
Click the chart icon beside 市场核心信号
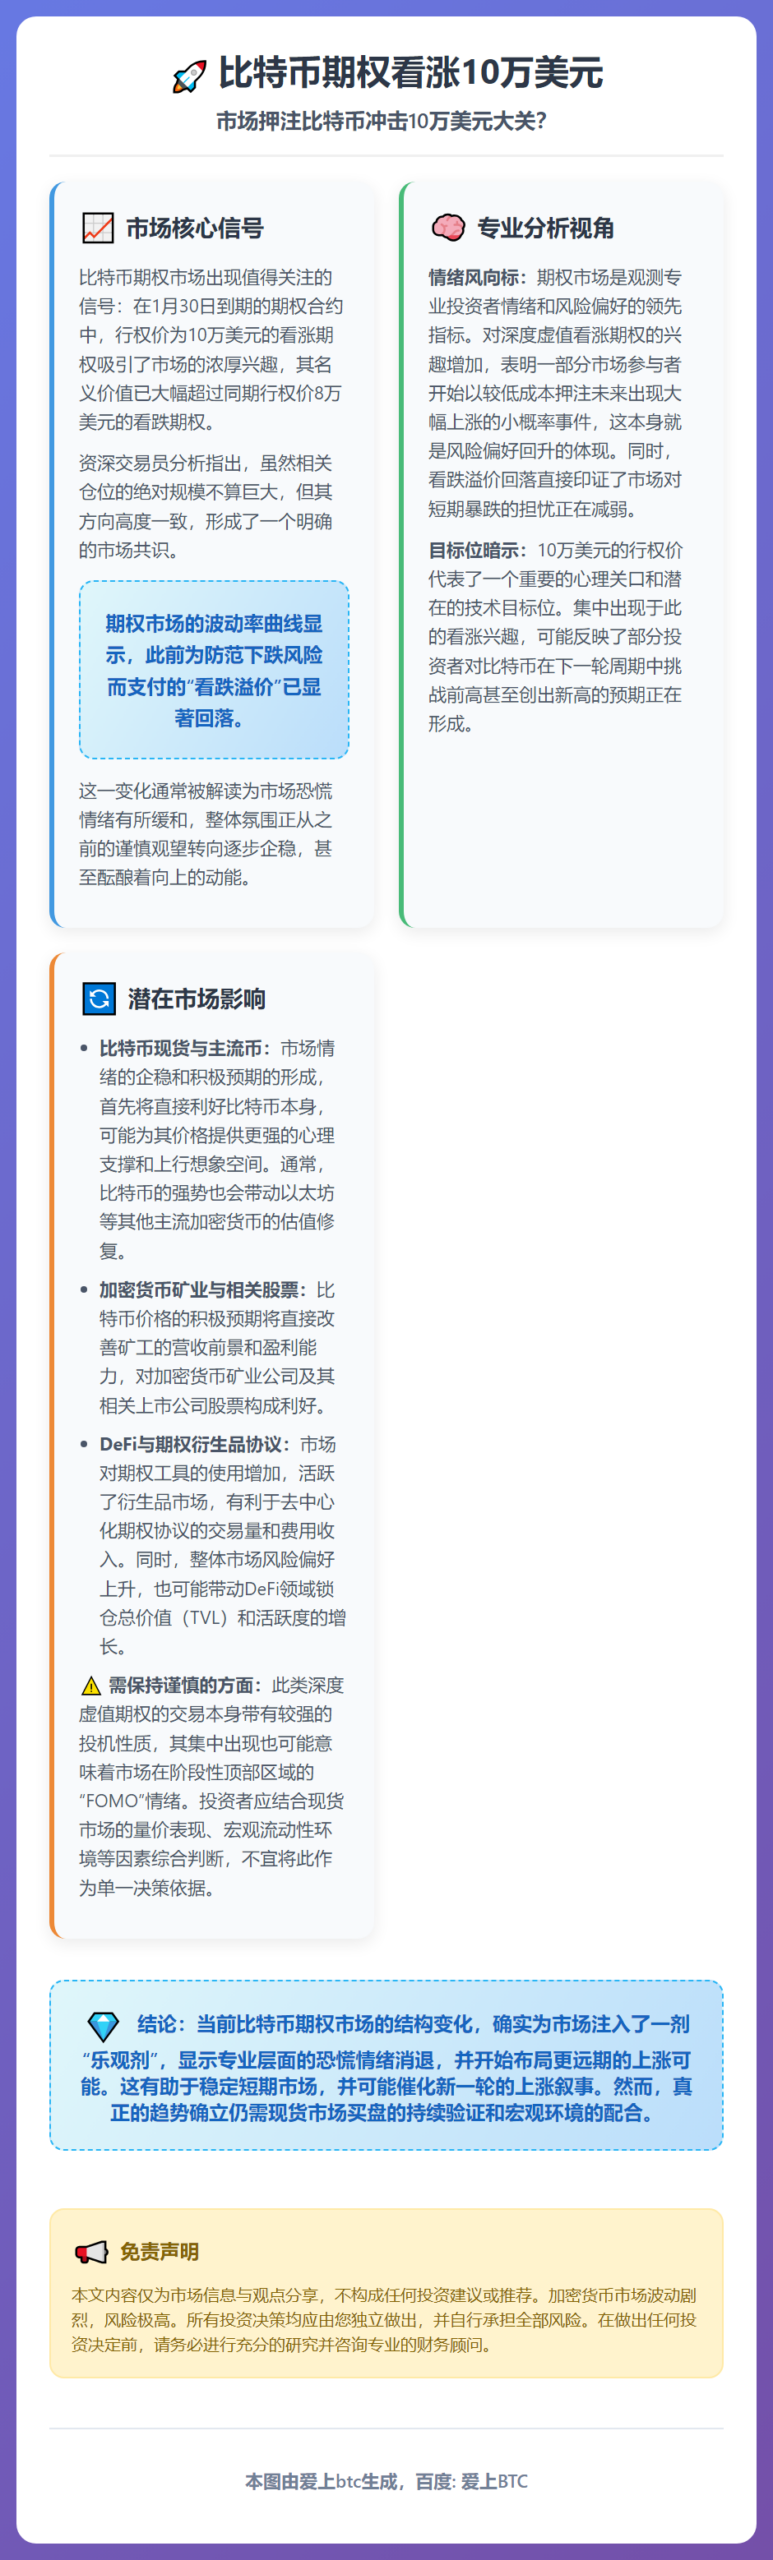pos(97,228)
